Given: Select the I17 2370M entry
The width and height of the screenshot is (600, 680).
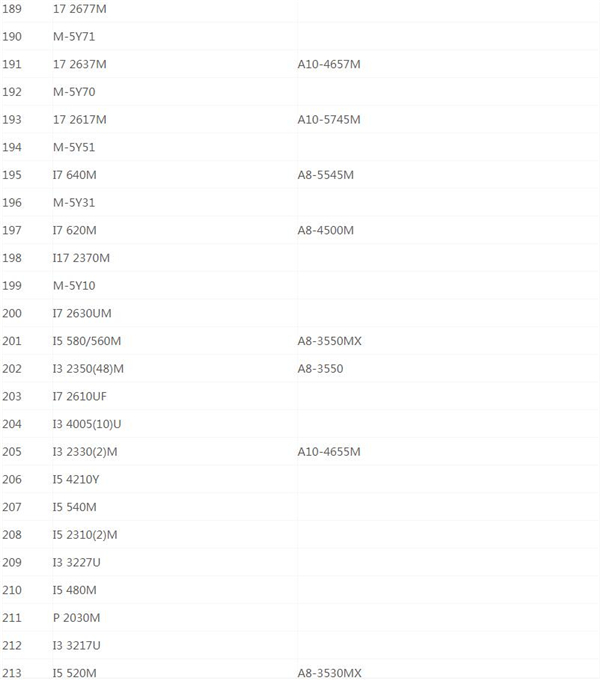Looking at the screenshot, I should (x=81, y=258).
